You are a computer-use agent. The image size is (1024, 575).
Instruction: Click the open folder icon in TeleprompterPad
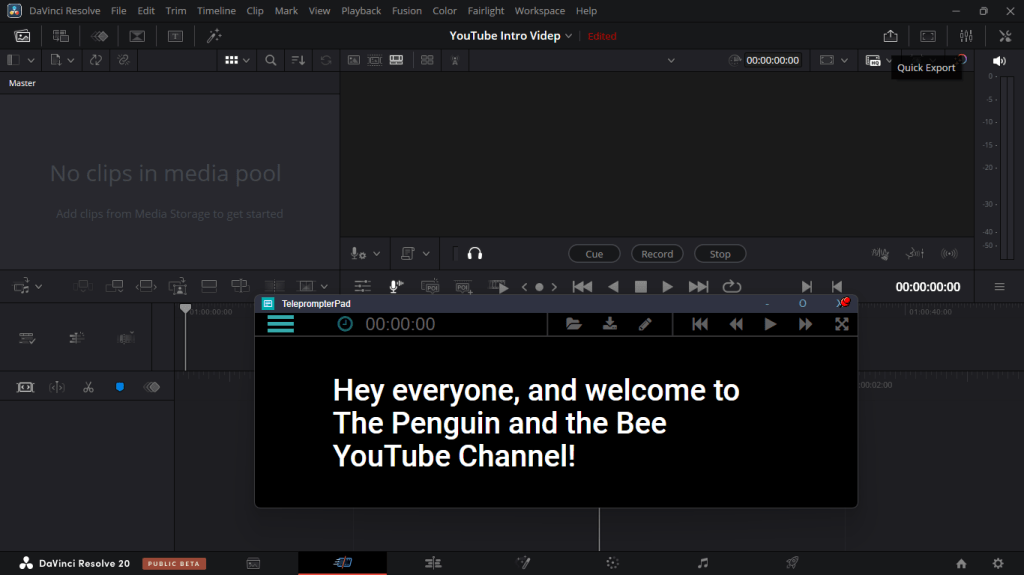click(x=573, y=324)
